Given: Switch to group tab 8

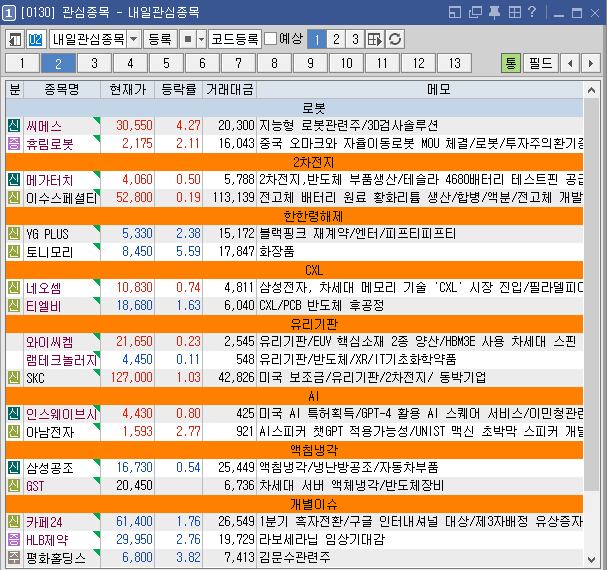Looking at the screenshot, I should [274, 63].
